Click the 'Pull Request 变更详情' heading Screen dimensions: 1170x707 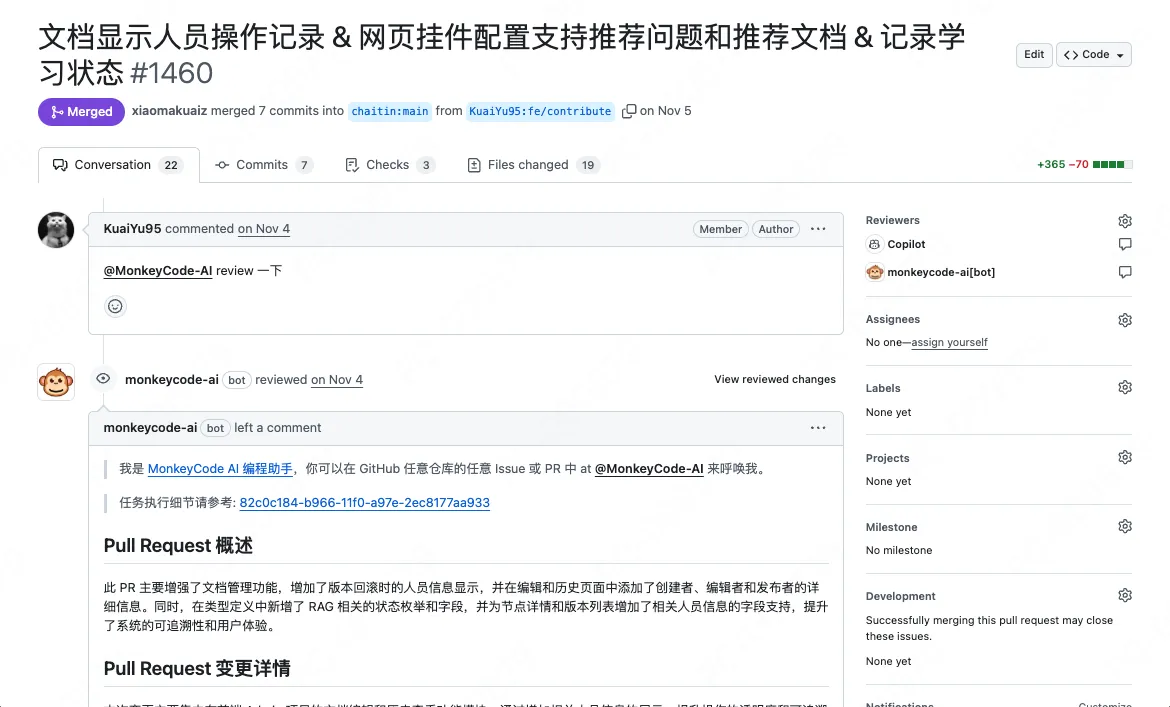pos(197,668)
